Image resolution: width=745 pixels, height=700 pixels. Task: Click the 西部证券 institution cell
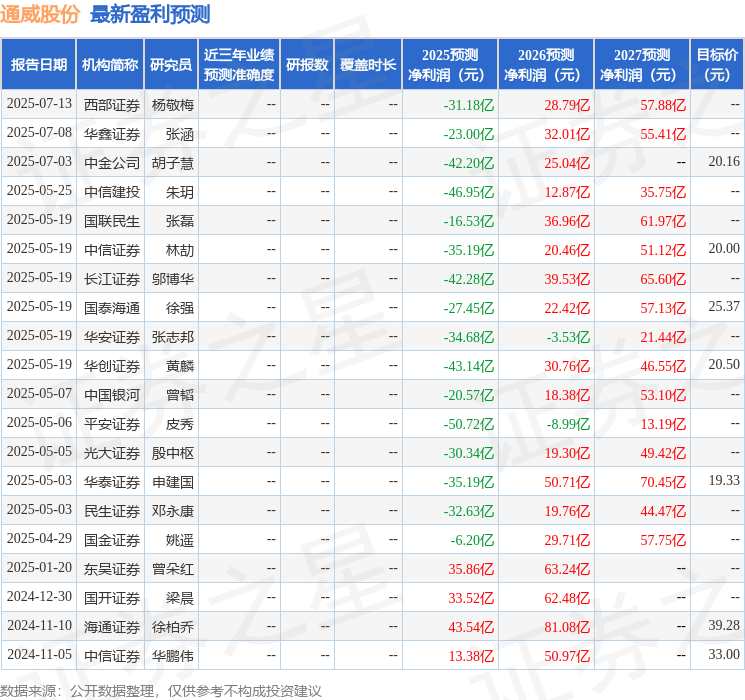coord(112,105)
